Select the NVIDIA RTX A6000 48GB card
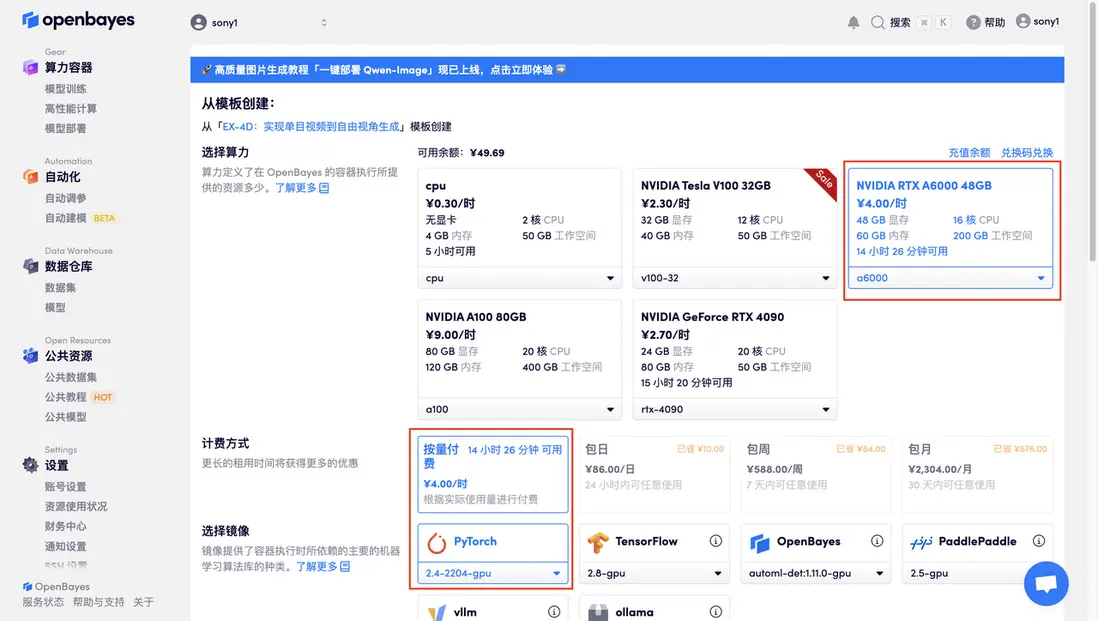This screenshot has height=621, width=1098. (950, 226)
